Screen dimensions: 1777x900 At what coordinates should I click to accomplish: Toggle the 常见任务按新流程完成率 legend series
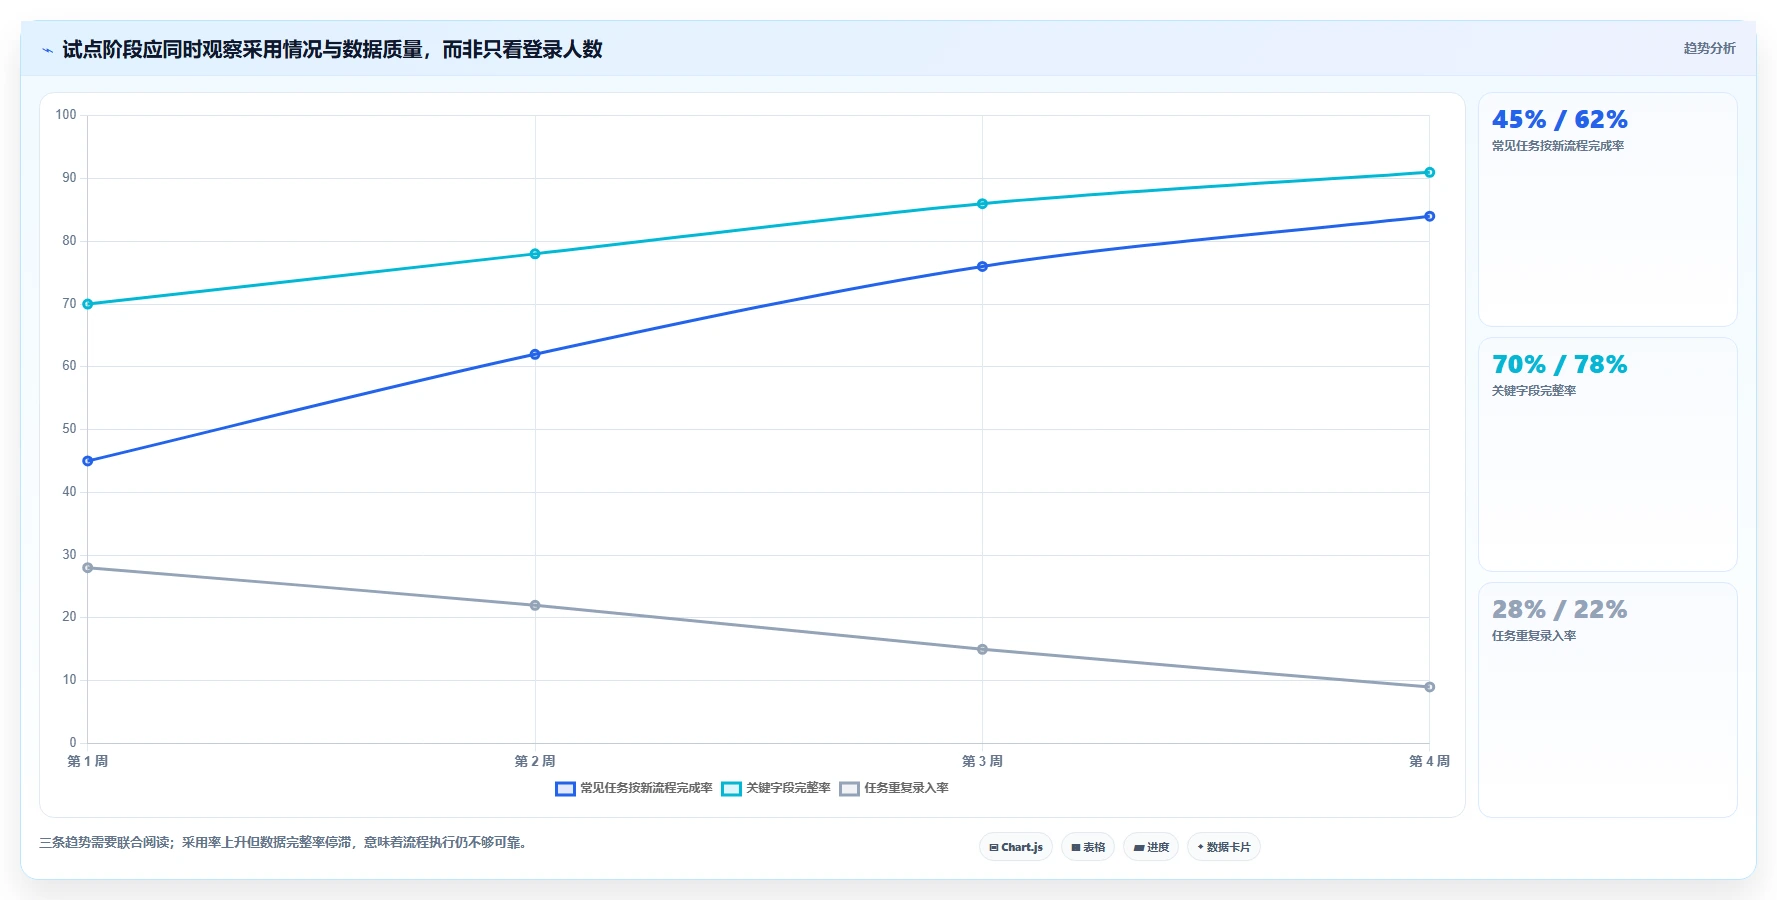(634, 788)
